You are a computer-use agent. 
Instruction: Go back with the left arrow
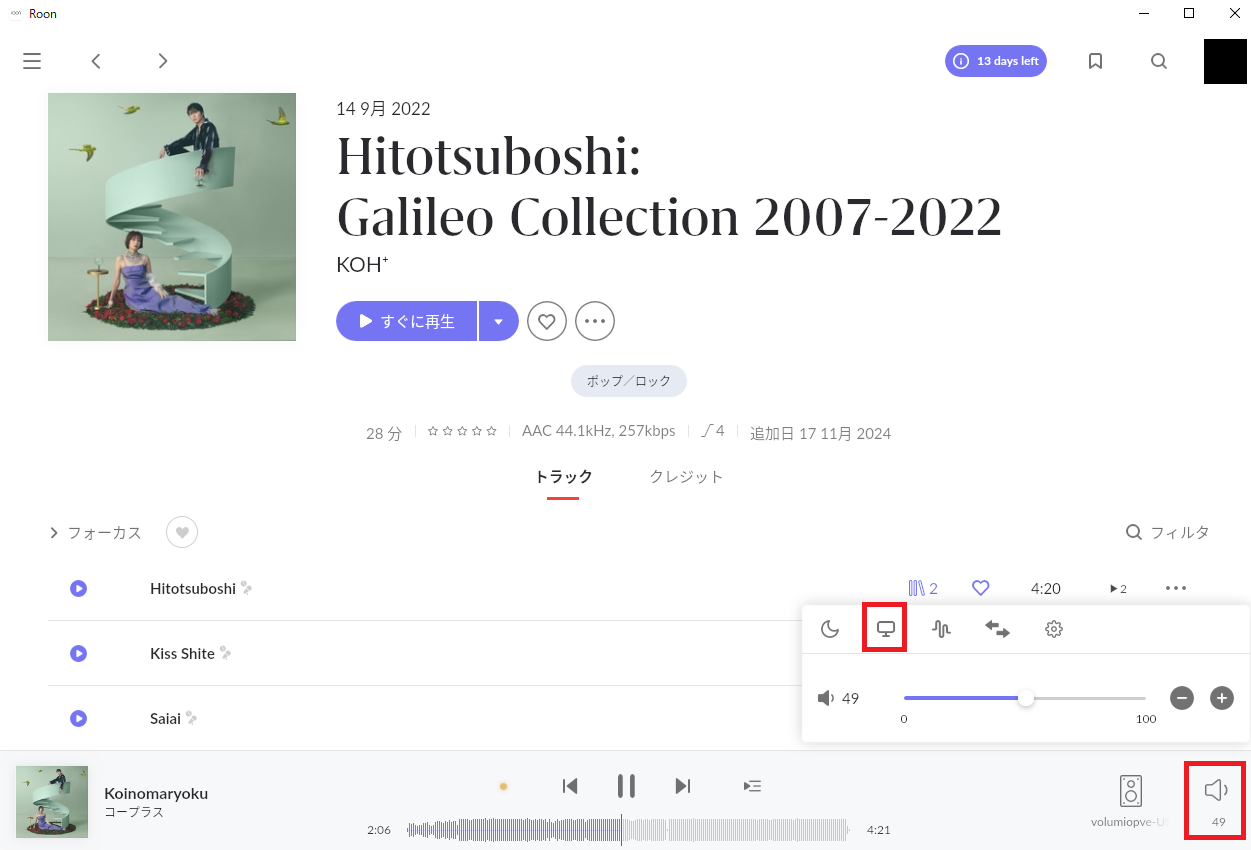point(96,61)
